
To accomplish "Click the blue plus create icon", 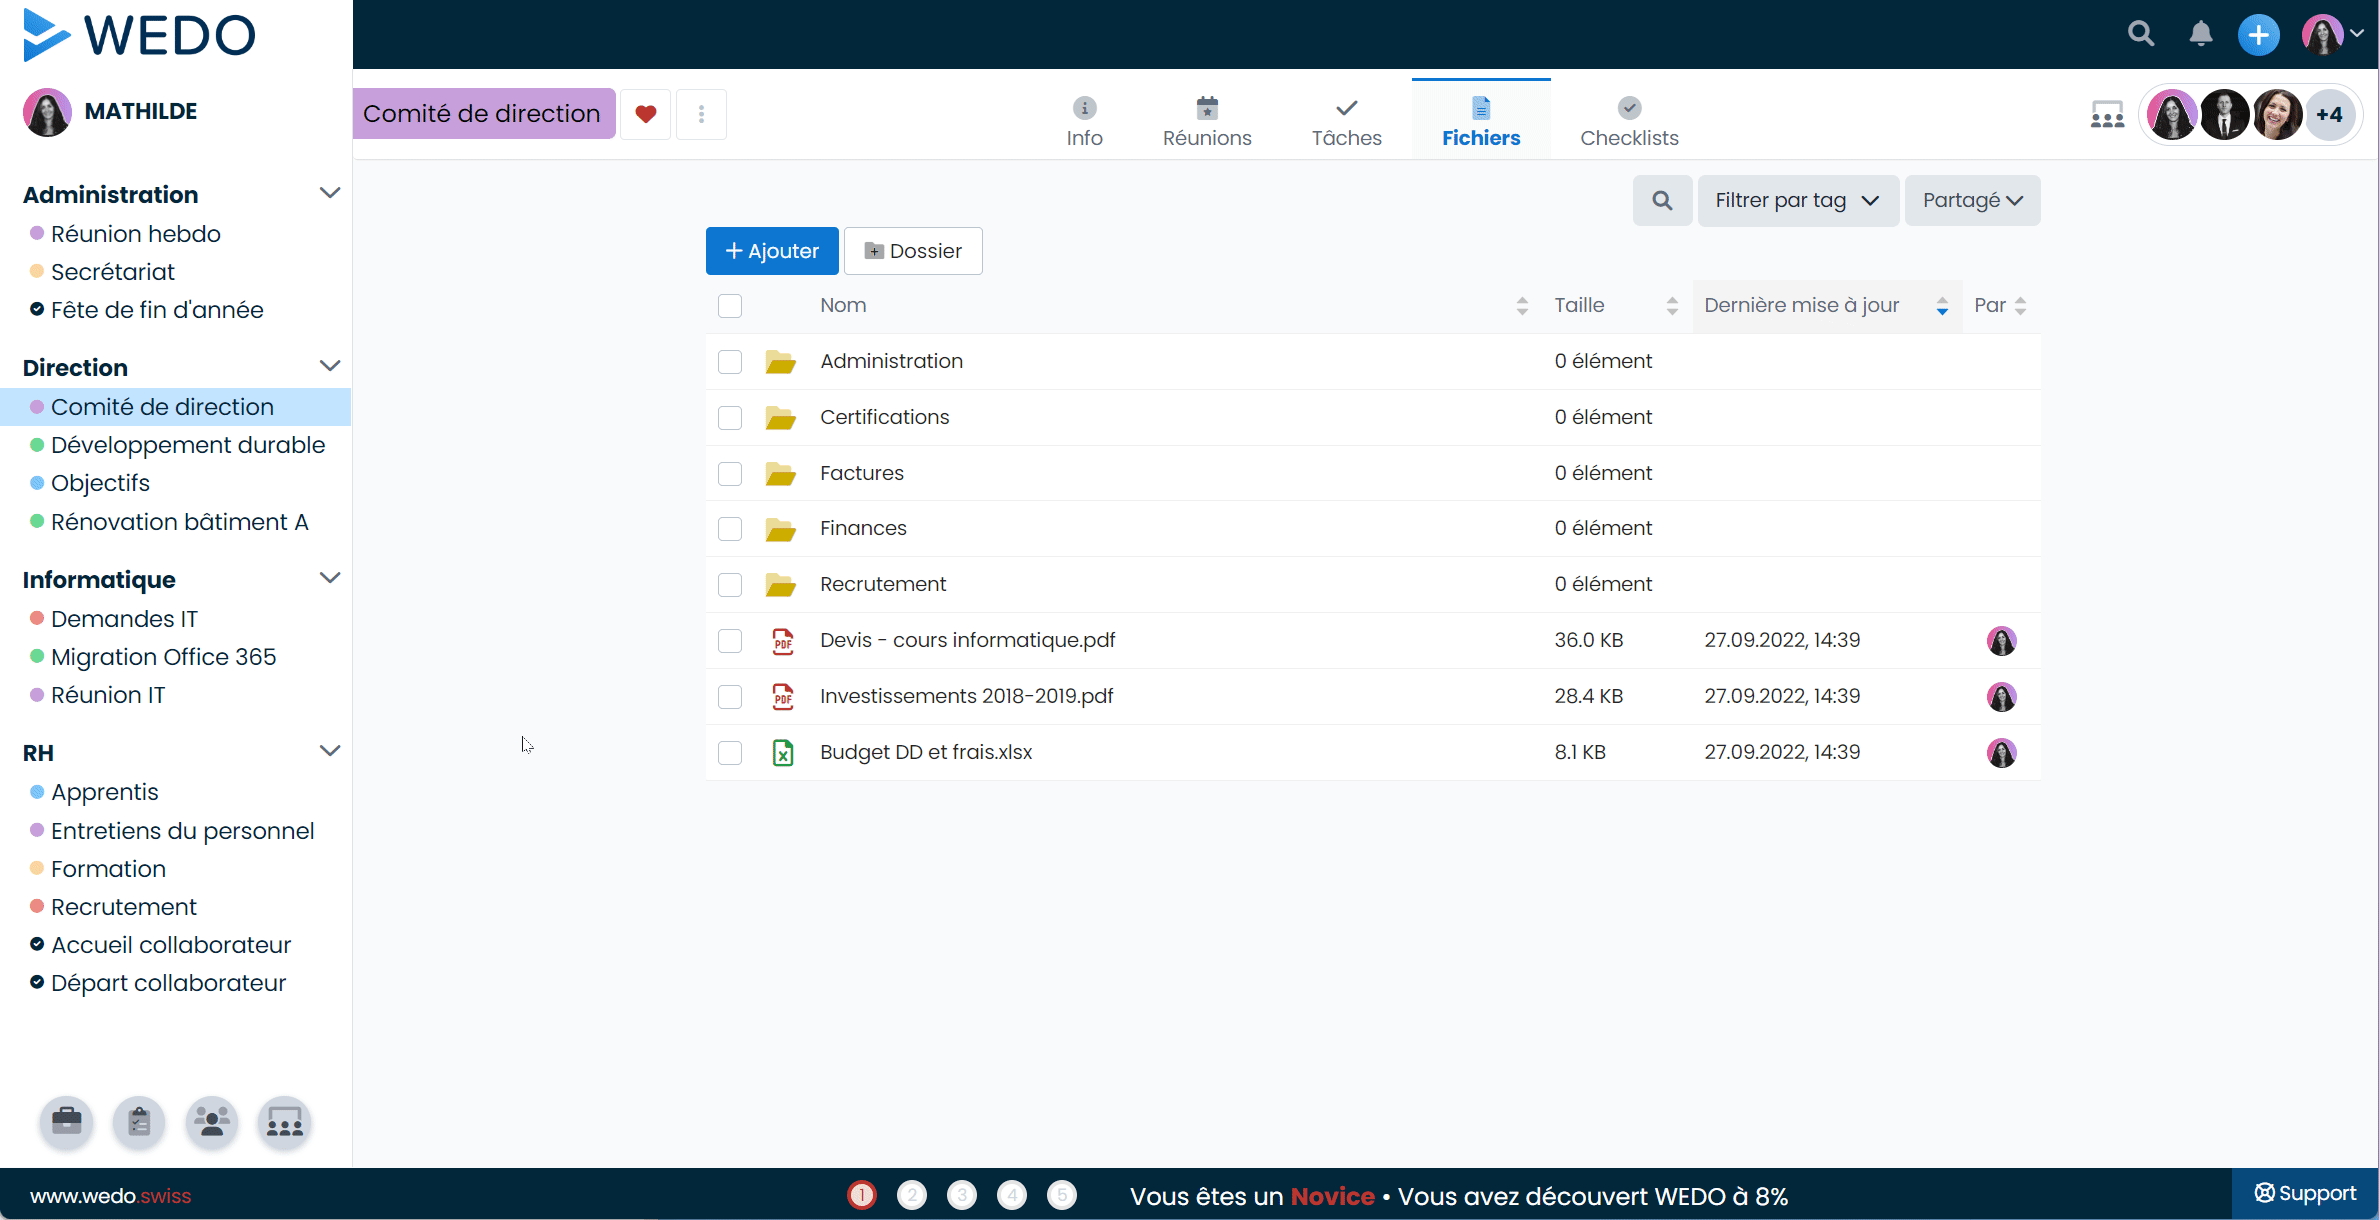I will pos(2258,34).
